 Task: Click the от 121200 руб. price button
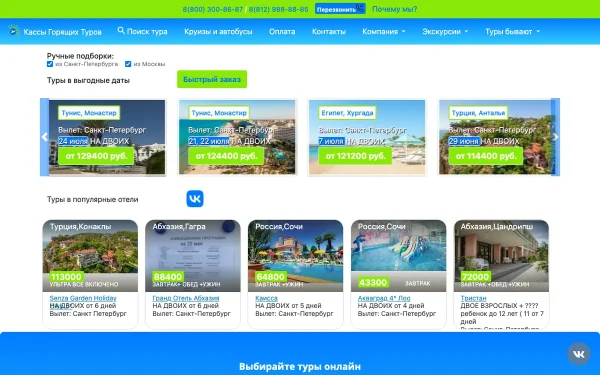(356, 156)
